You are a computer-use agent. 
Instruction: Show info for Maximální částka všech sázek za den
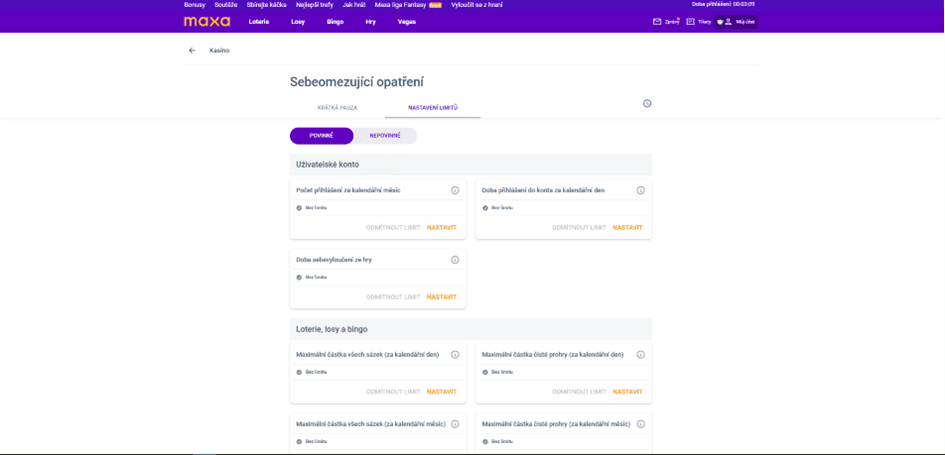[x=455, y=355]
